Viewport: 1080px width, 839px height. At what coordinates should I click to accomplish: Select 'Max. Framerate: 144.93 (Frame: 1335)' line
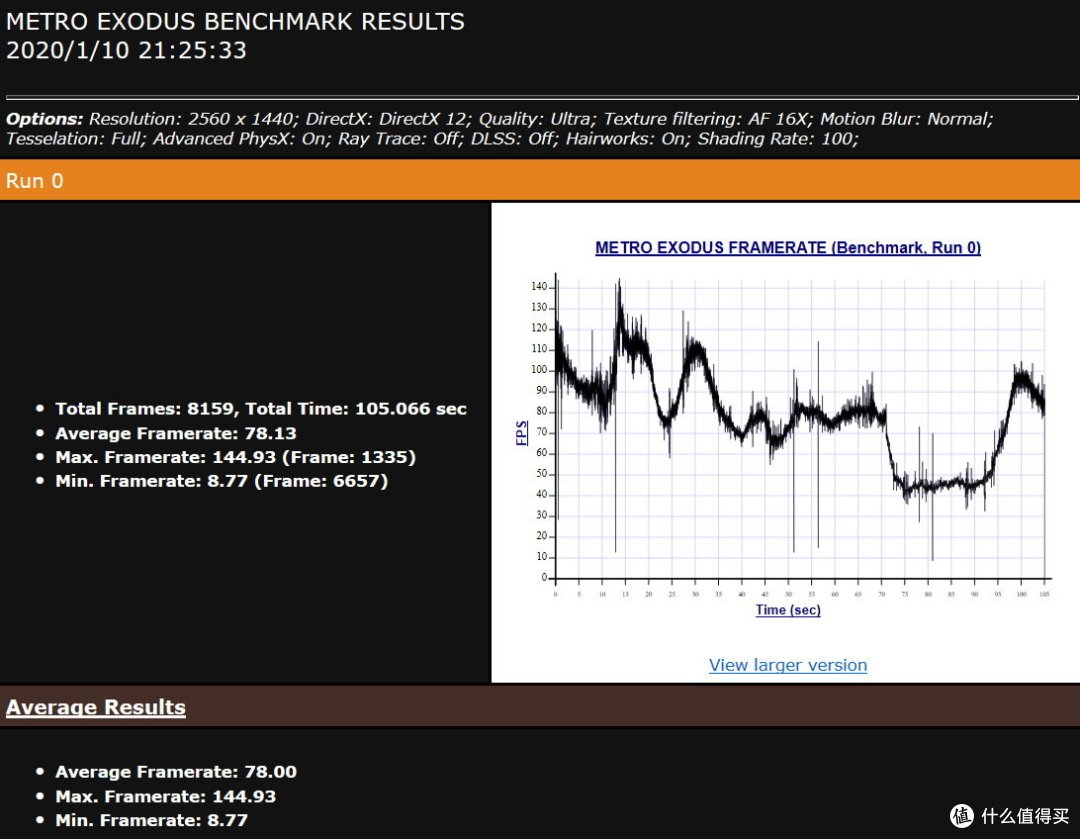[x=236, y=457]
